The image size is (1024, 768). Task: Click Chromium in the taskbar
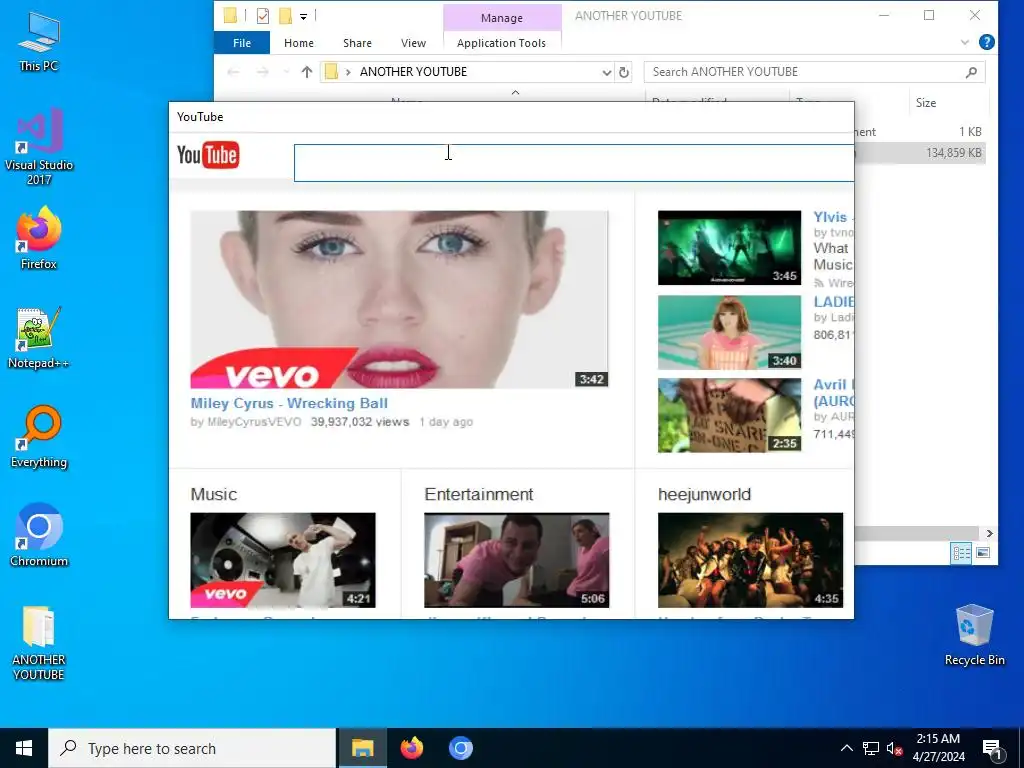[x=460, y=748]
